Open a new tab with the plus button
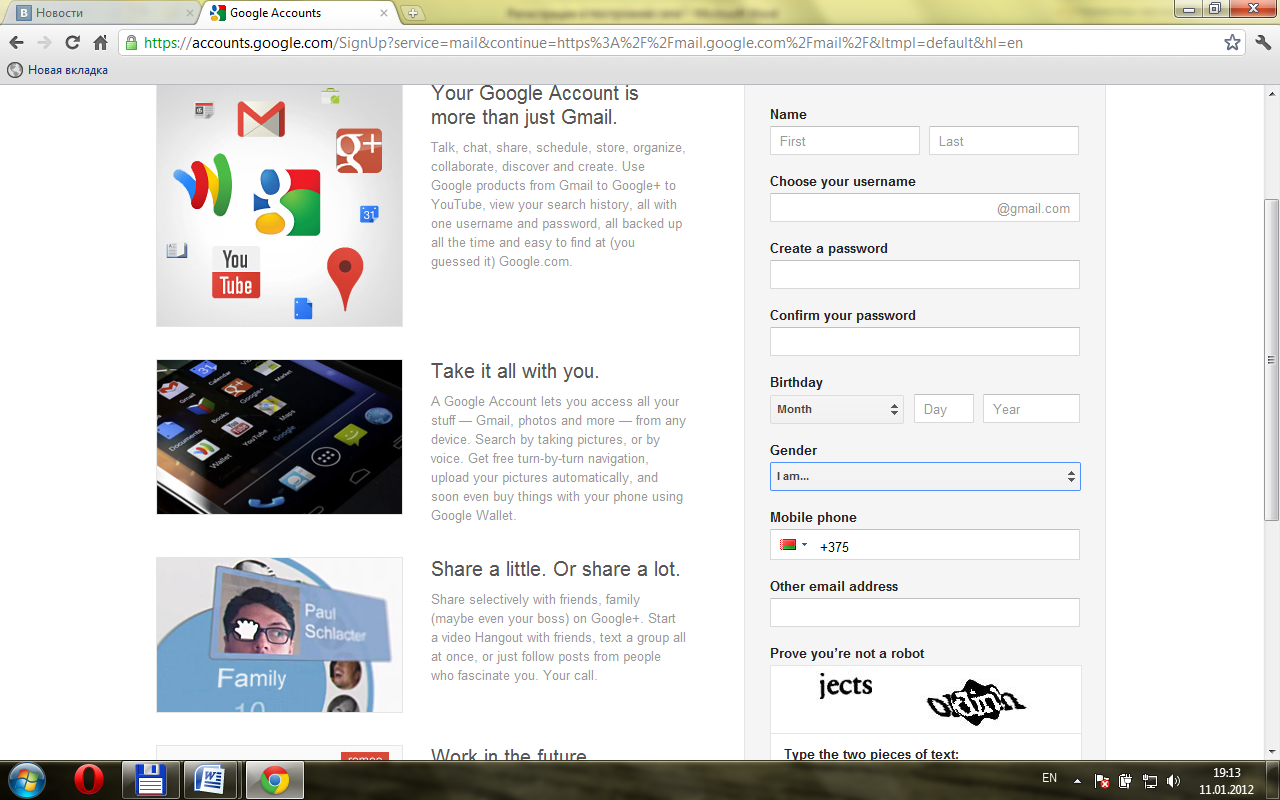The image size is (1280, 800). (413, 13)
